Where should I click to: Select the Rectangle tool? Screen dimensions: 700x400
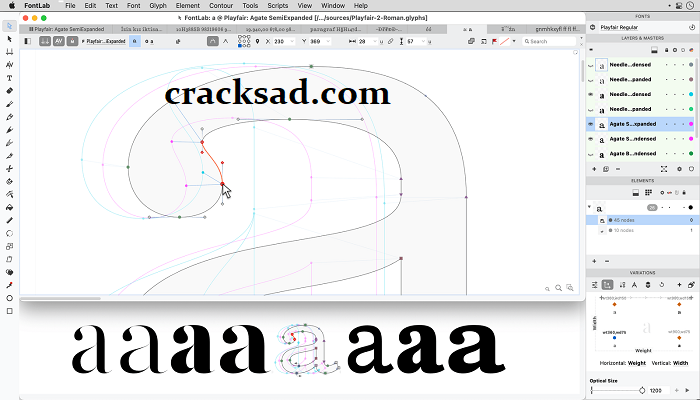tap(9, 311)
